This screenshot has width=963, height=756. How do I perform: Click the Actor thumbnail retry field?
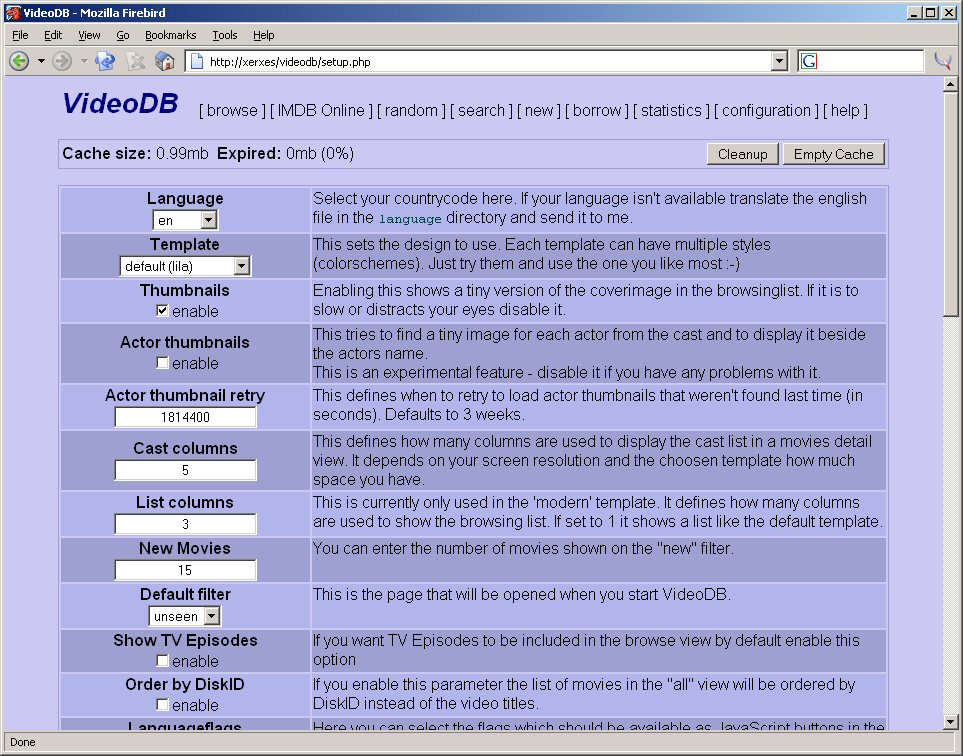pyautogui.click(x=185, y=417)
